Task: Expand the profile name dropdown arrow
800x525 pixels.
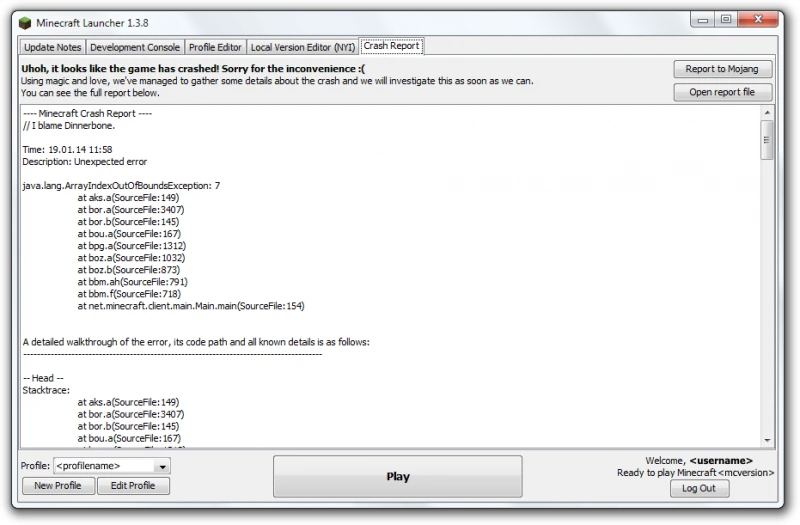Action: pyautogui.click(x=162, y=466)
